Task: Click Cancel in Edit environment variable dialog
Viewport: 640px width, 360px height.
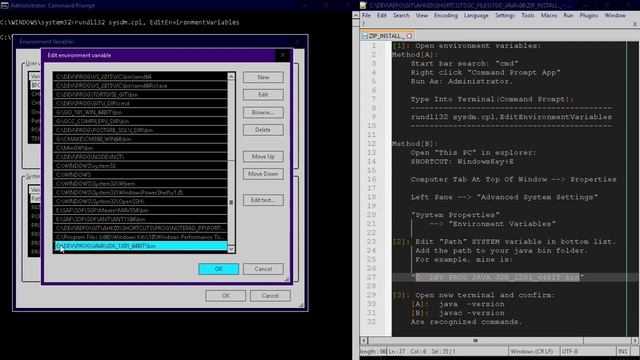Action: tap(263, 269)
